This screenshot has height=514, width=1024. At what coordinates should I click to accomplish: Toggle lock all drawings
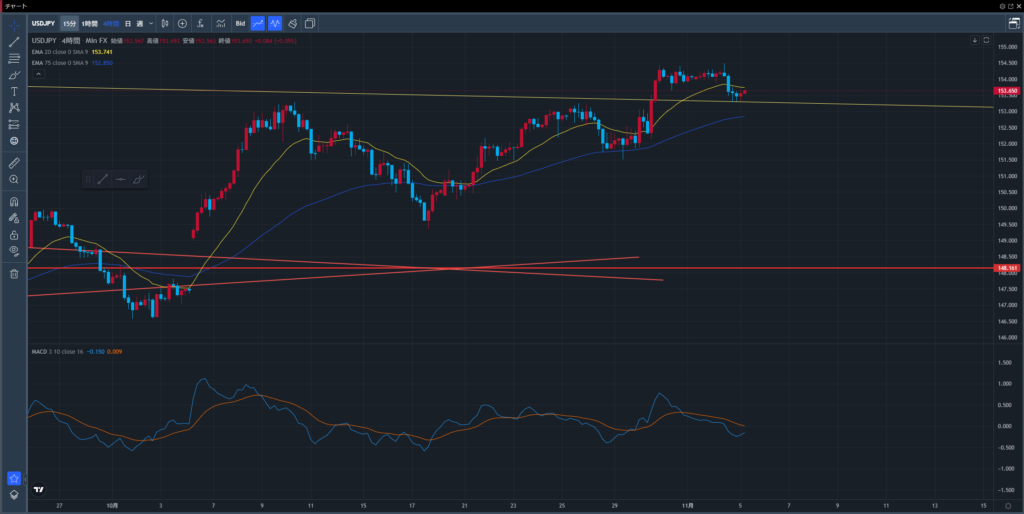click(x=14, y=234)
